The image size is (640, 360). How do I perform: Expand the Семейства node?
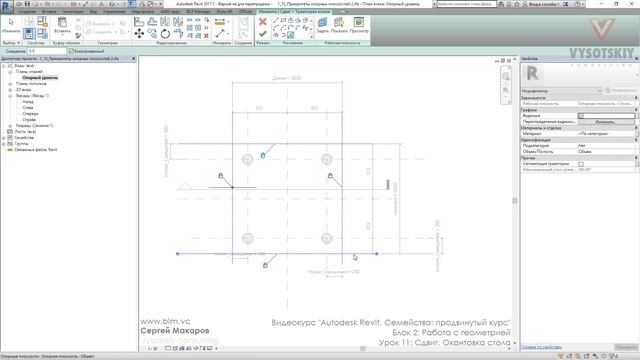[4, 138]
